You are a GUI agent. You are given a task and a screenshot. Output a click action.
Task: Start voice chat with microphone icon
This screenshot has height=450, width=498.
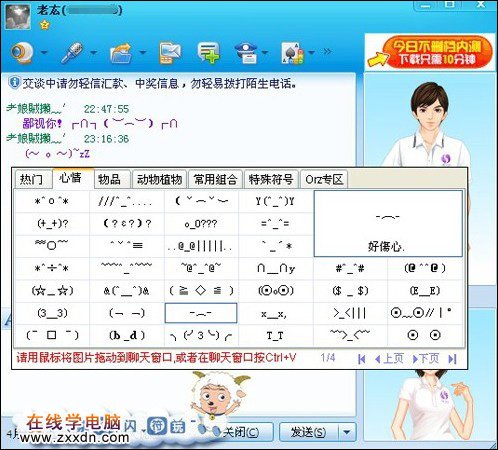pos(72,52)
